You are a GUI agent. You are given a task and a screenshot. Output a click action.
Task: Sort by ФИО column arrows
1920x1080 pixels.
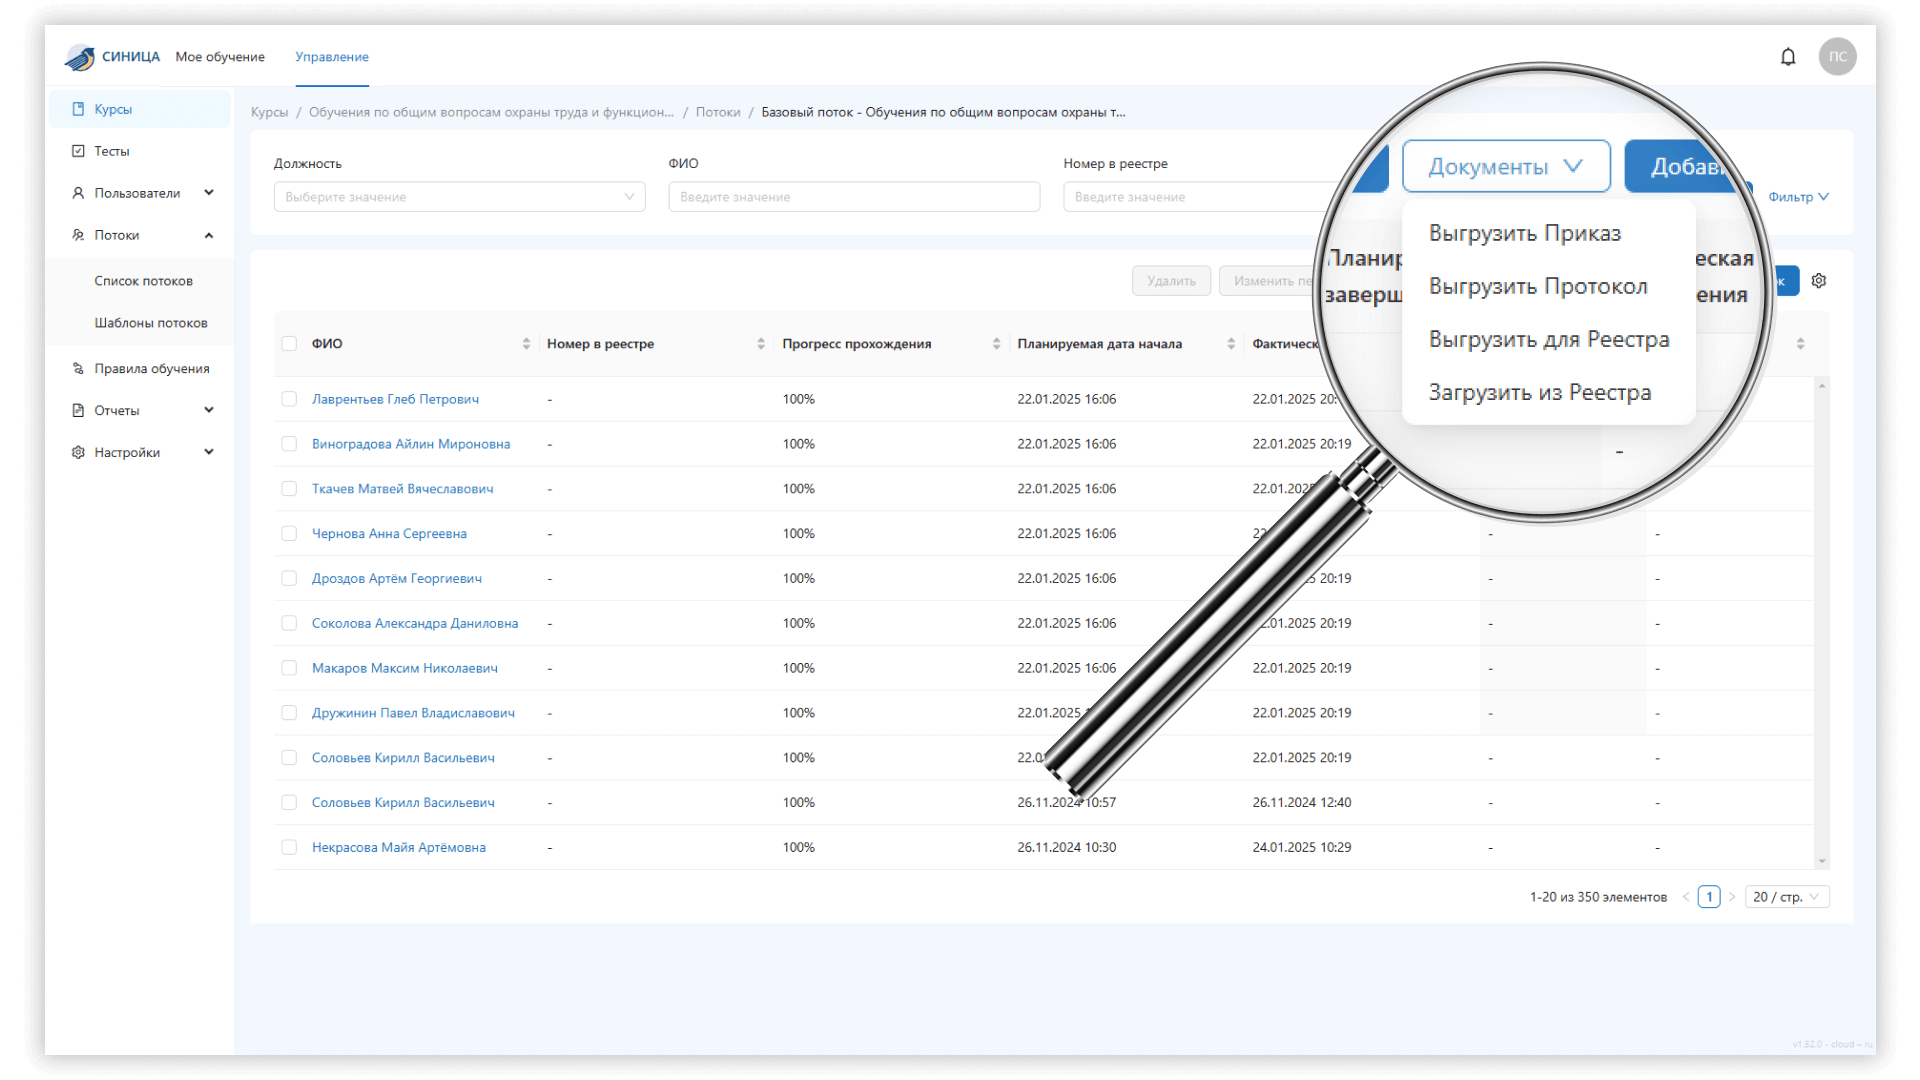point(526,344)
